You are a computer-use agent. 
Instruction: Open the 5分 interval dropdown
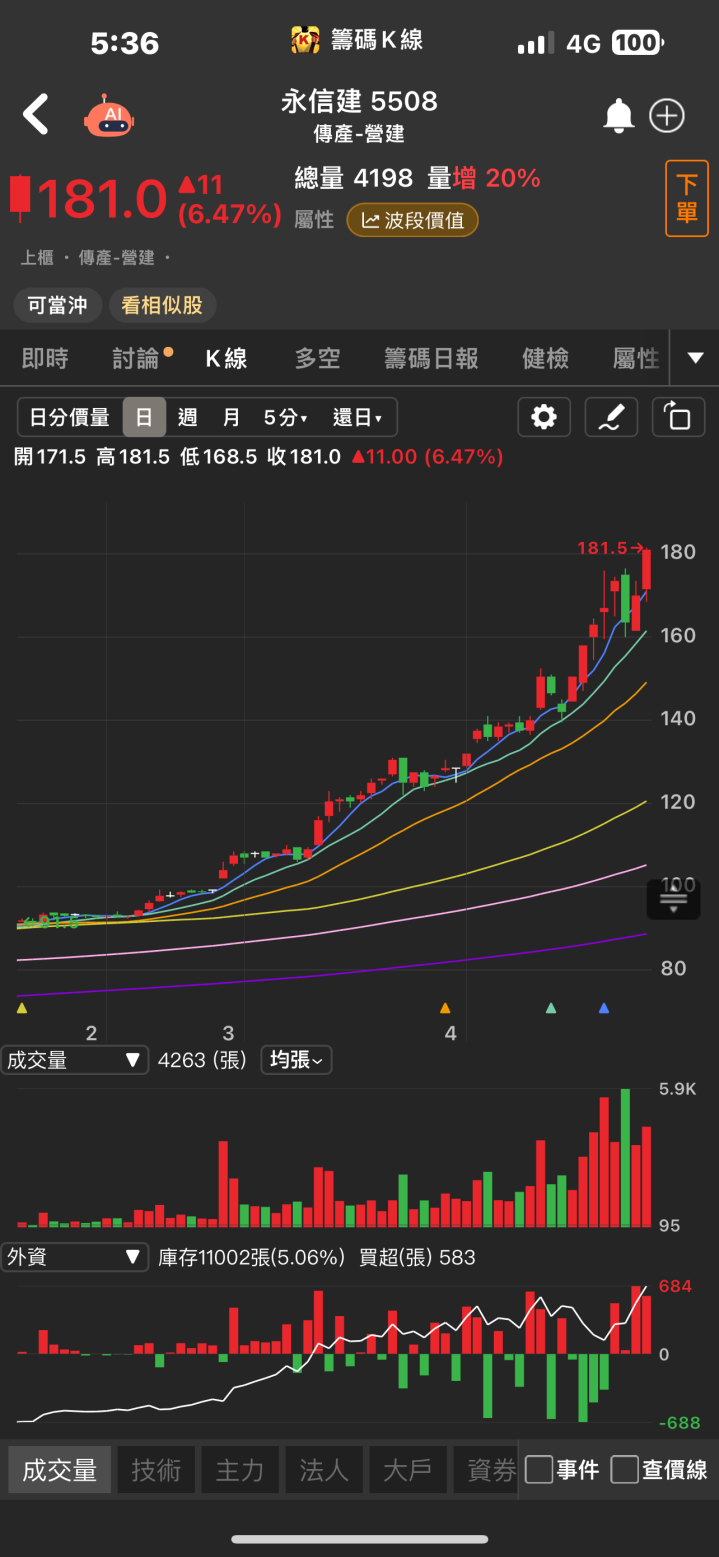click(x=286, y=417)
